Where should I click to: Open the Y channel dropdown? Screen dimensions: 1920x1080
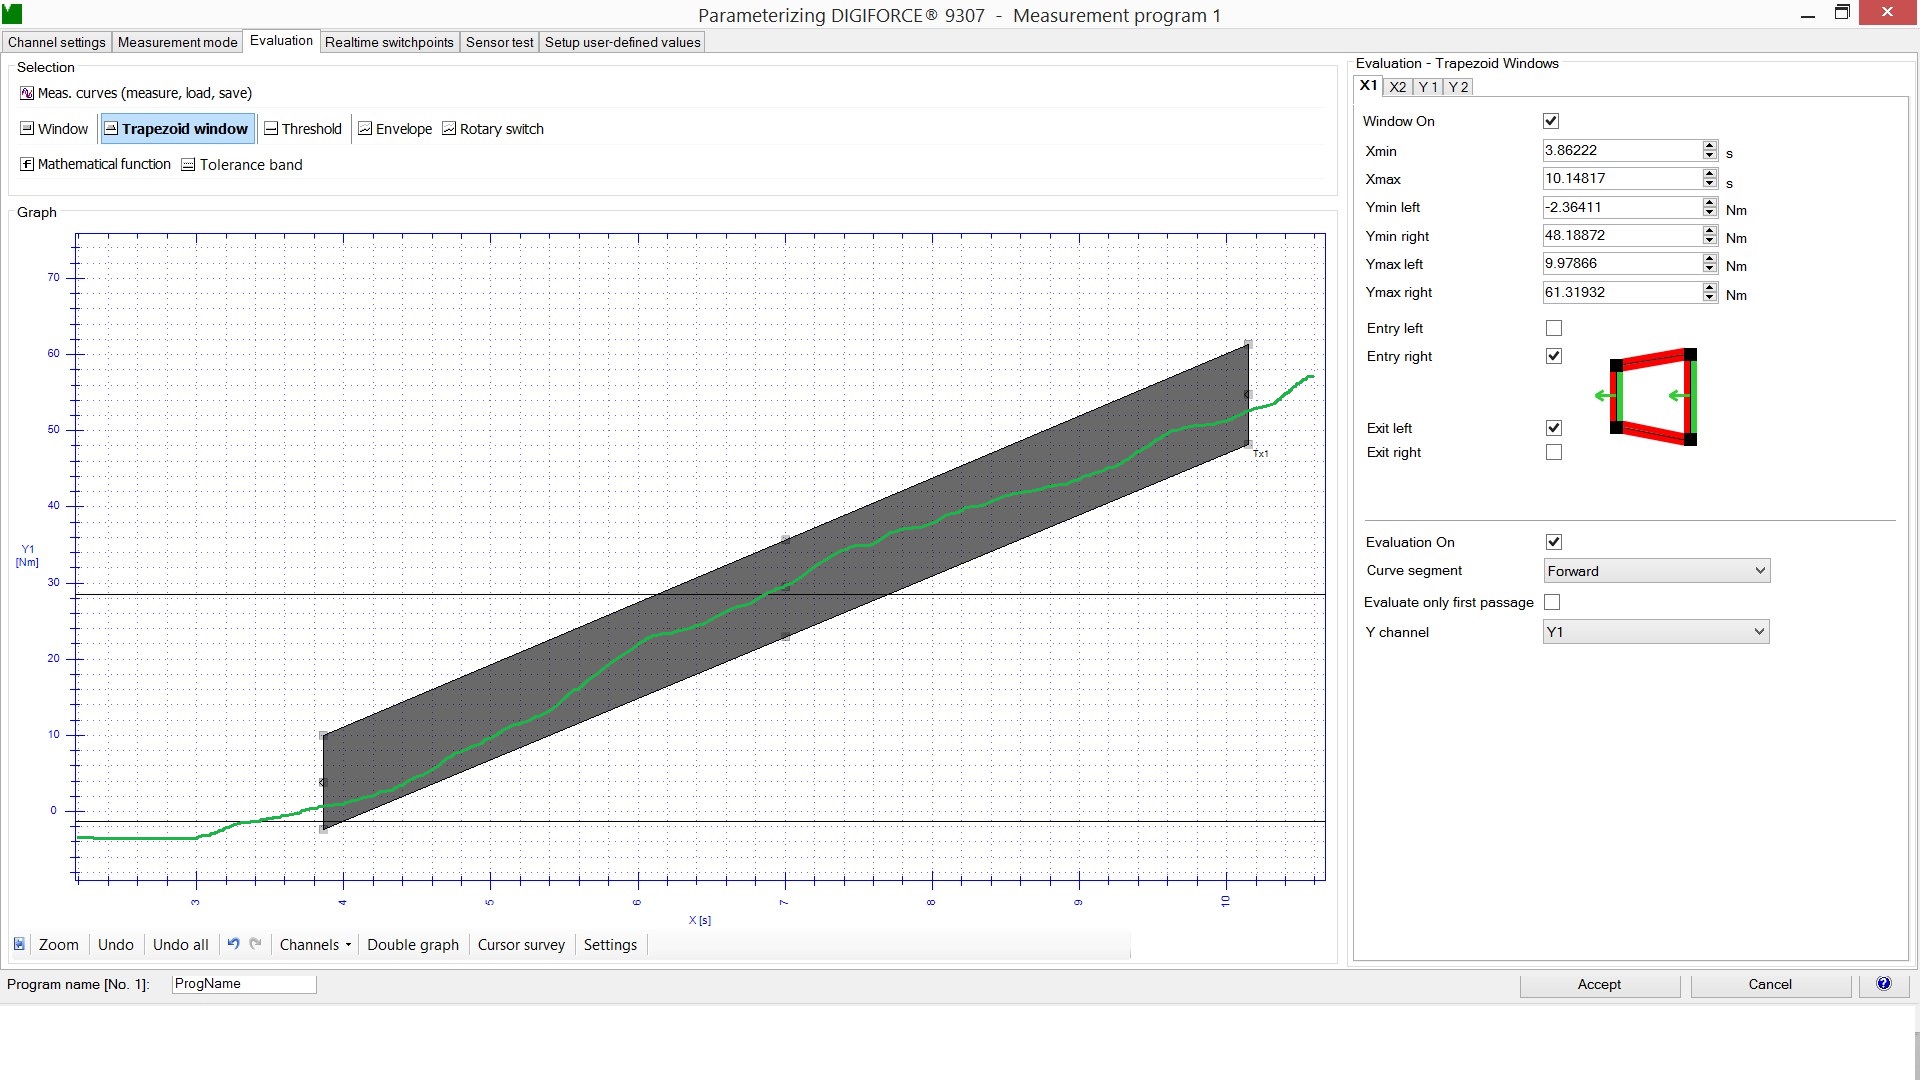(x=1656, y=632)
